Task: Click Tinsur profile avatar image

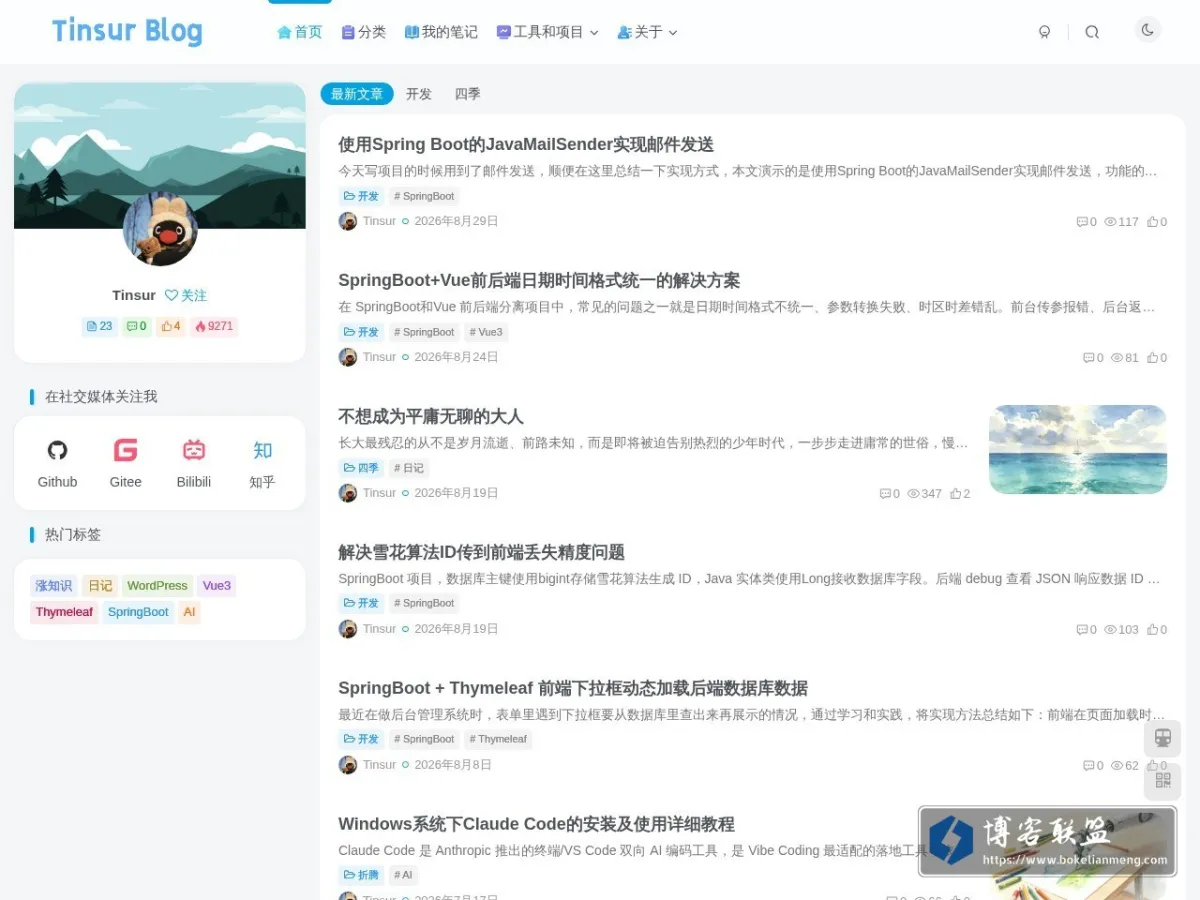Action: point(160,229)
